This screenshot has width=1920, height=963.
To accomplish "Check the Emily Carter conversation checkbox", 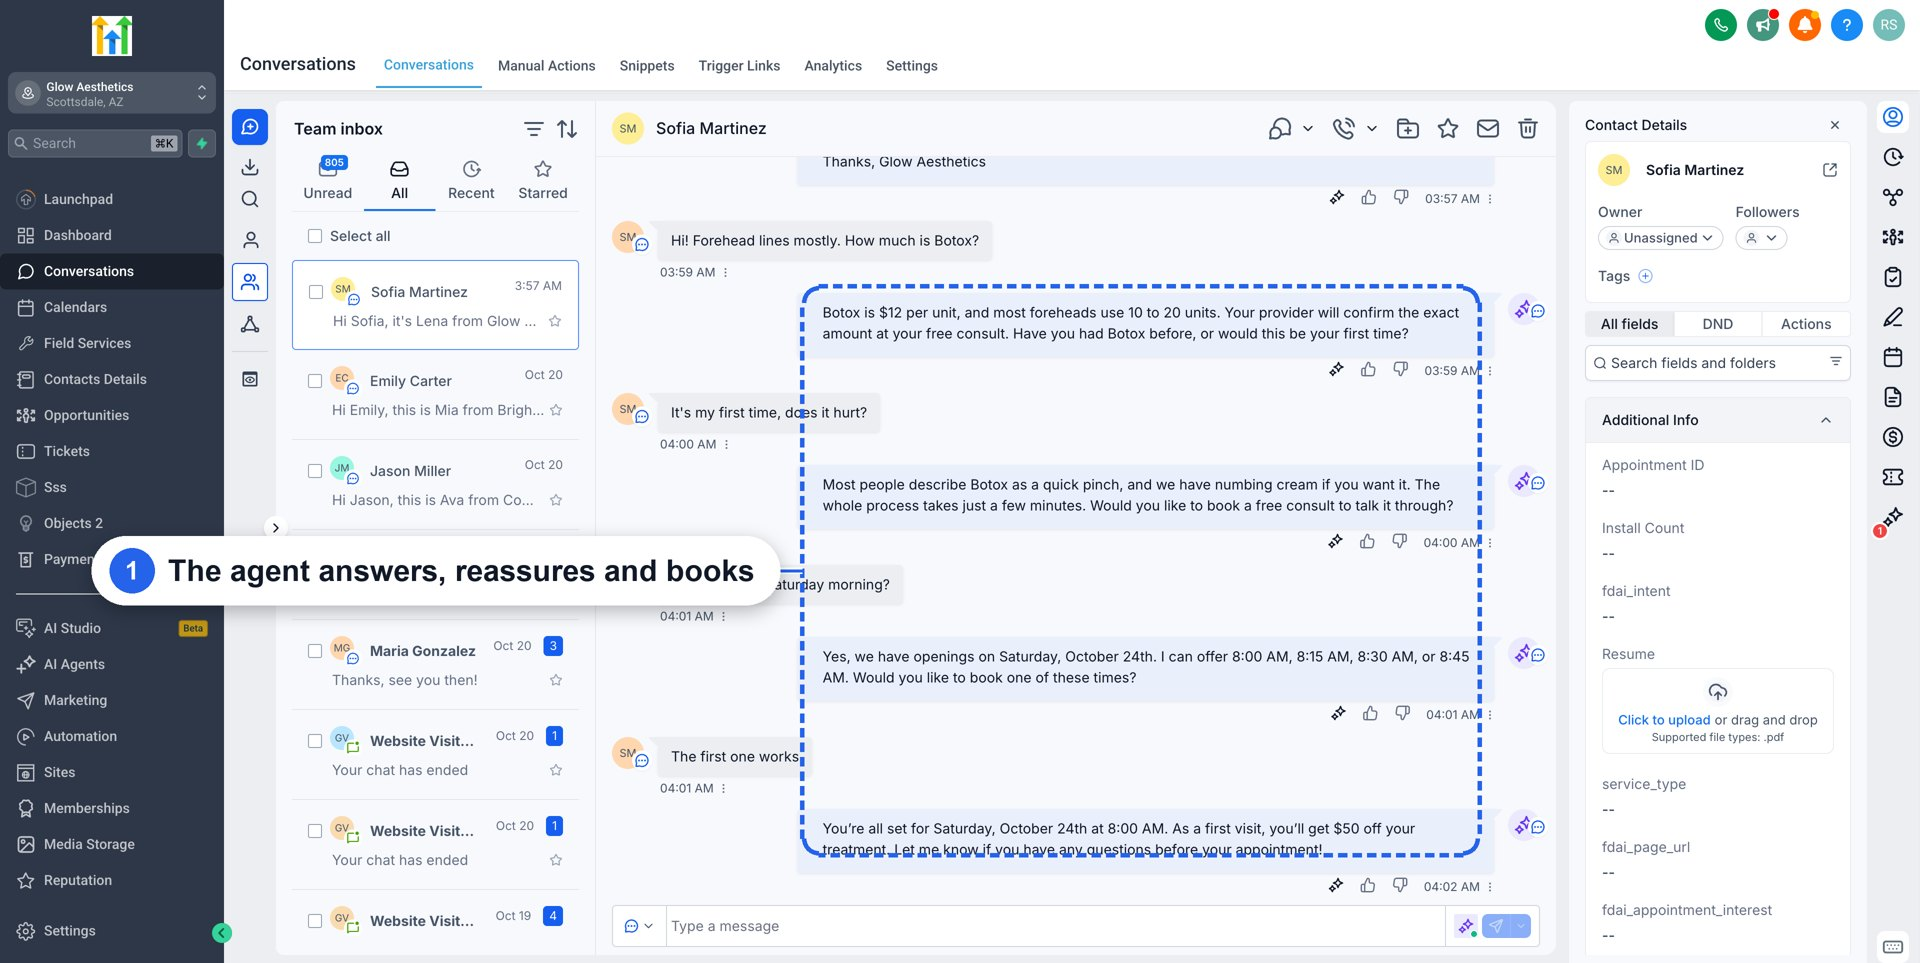I will tap(315, 381).
